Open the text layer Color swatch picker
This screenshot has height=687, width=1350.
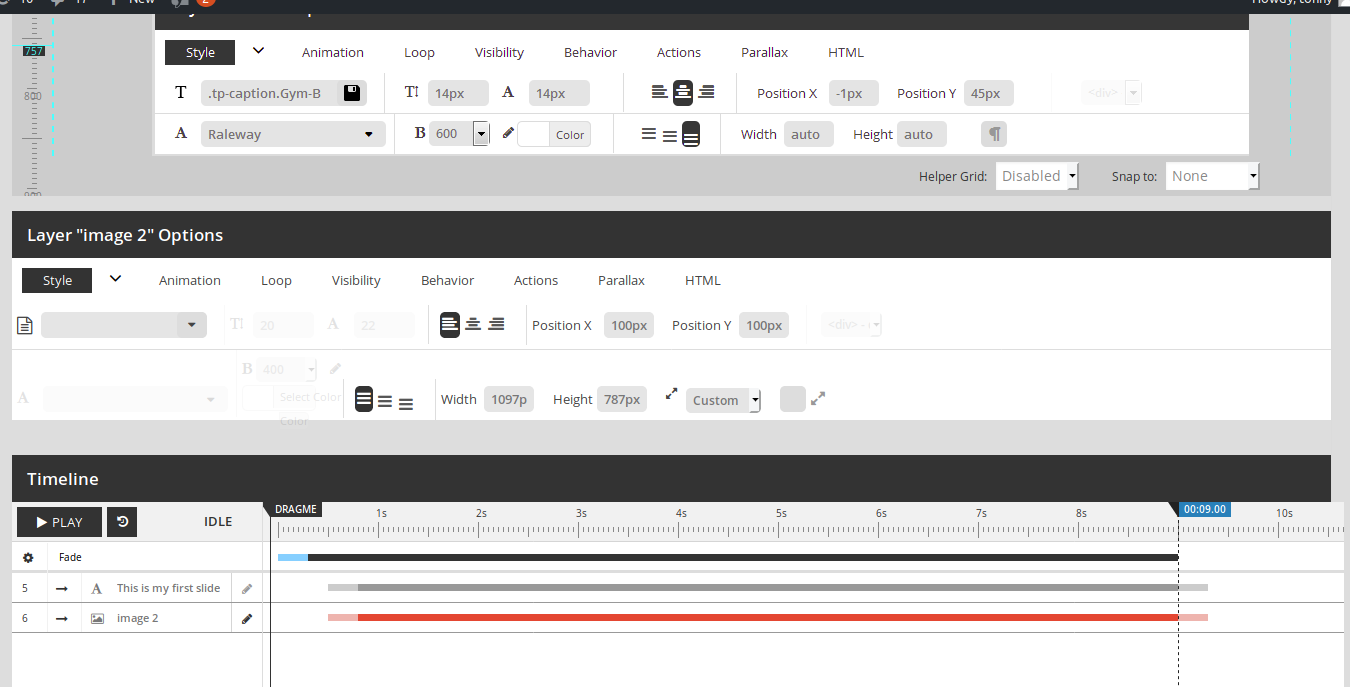[x=554, y=134]
